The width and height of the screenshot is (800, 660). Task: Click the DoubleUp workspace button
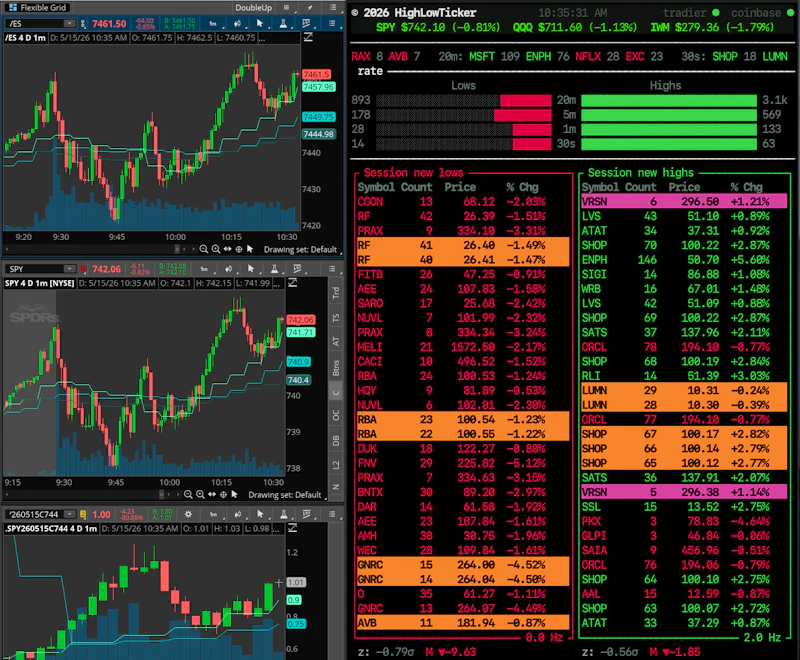(254, 8)
